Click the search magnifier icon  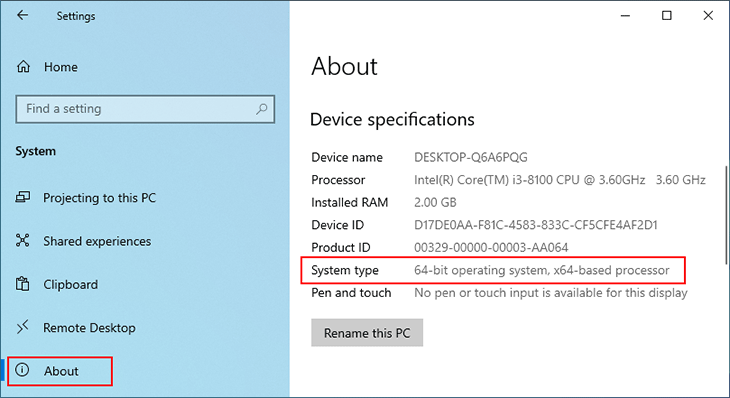(x=262, y=109)
